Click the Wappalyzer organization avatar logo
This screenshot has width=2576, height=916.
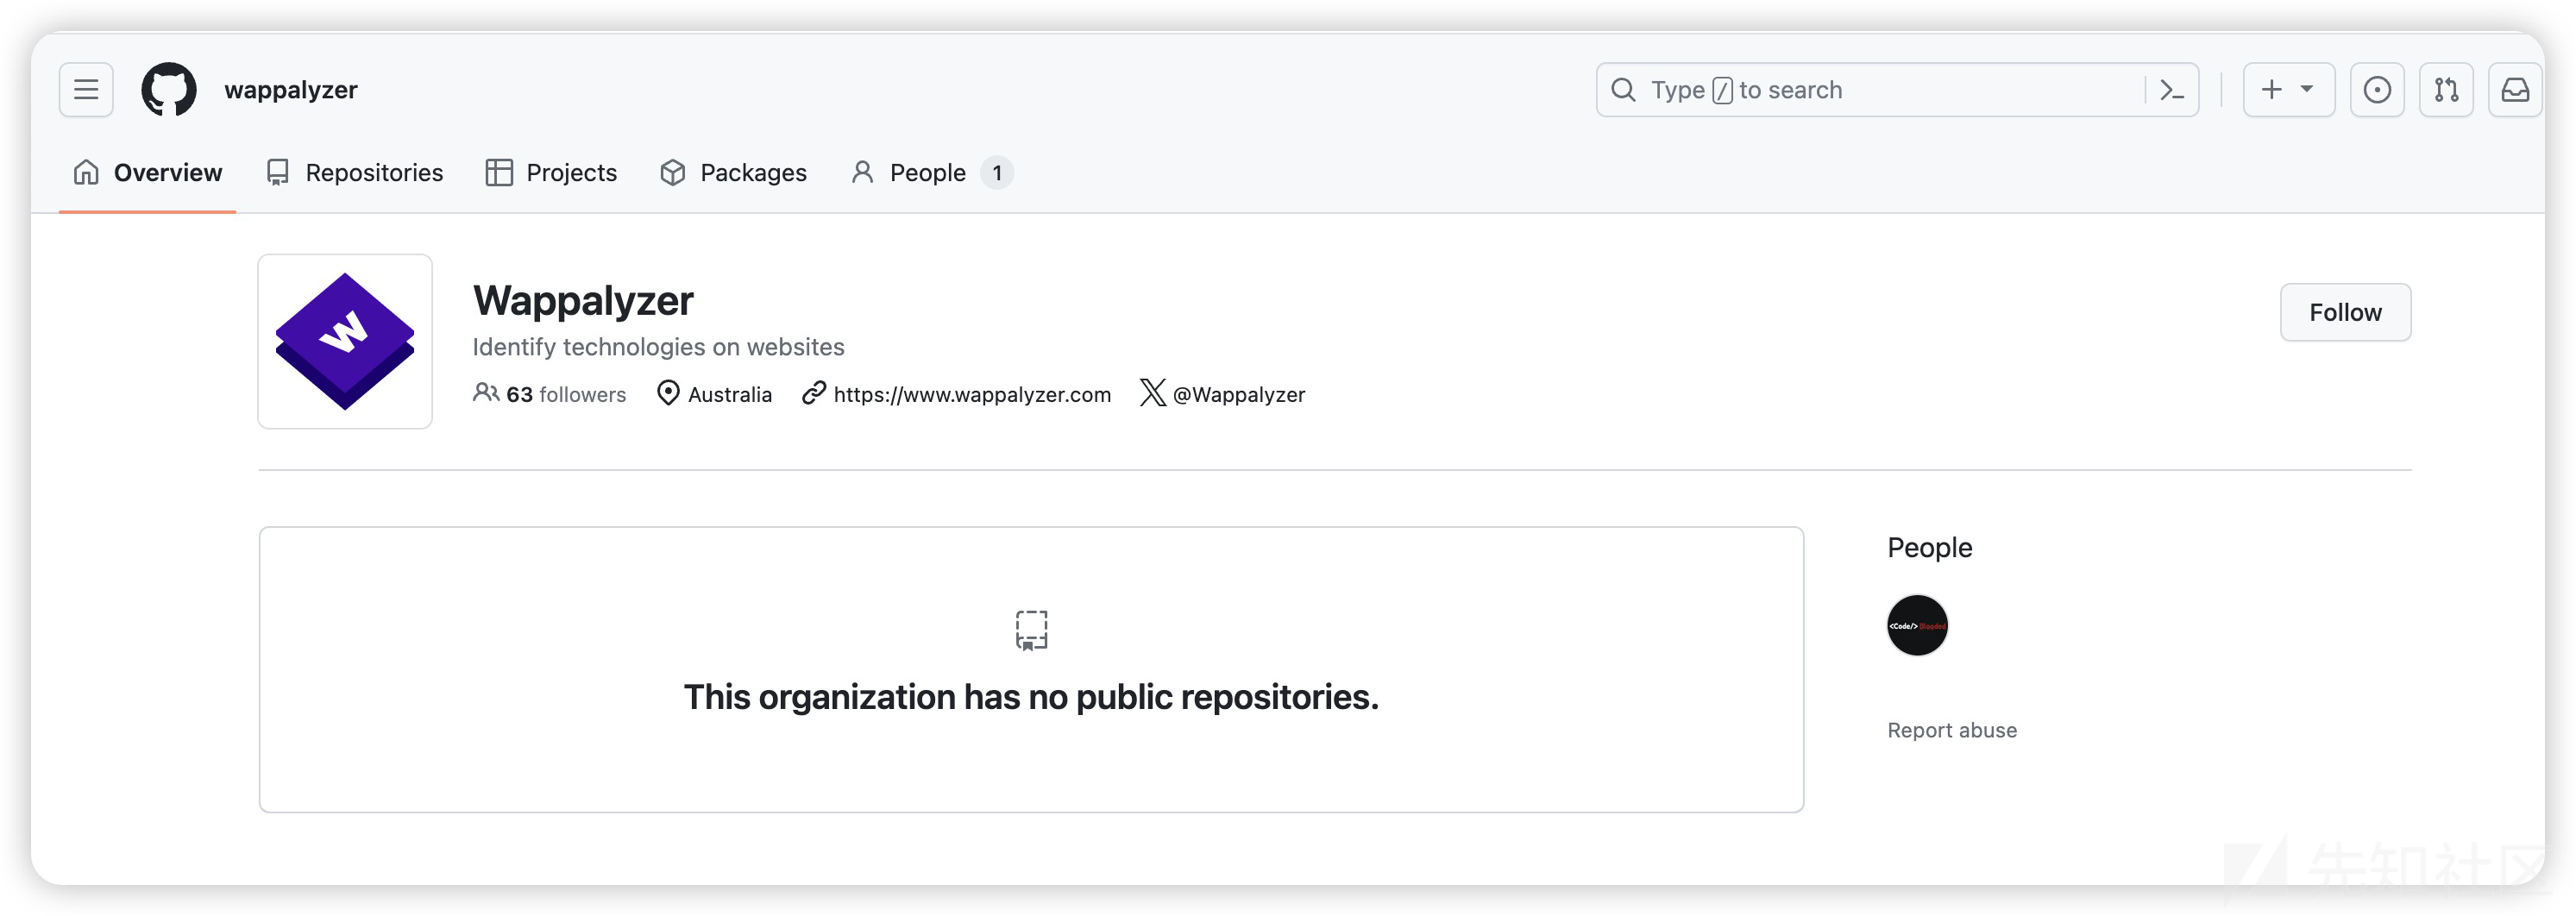(345, 342)
